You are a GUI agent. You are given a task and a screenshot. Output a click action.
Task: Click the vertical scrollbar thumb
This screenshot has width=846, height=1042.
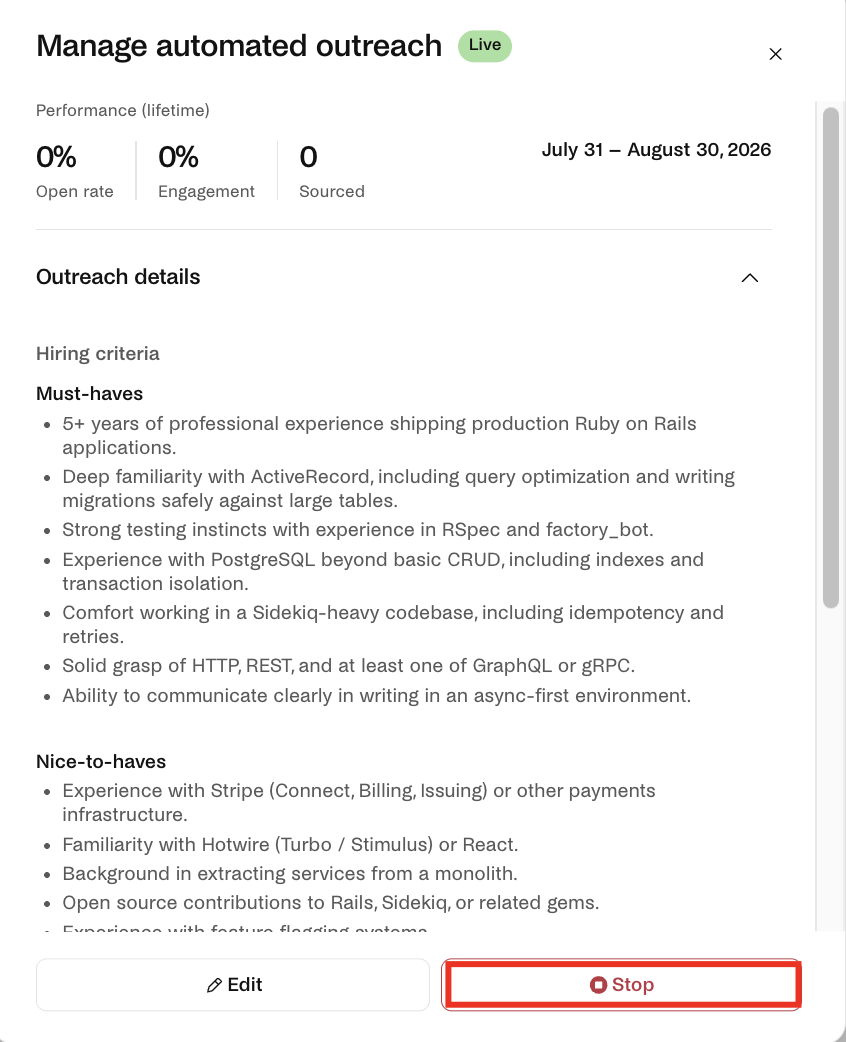[831, 358]
